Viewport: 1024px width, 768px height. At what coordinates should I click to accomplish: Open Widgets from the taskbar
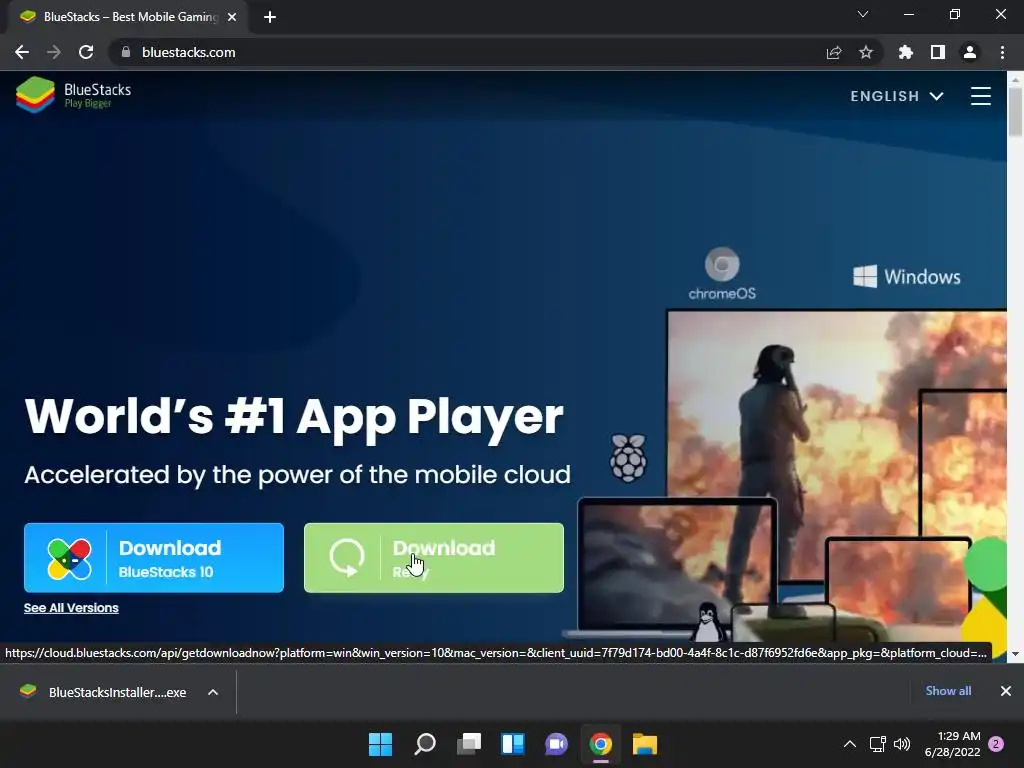point(513,744)
